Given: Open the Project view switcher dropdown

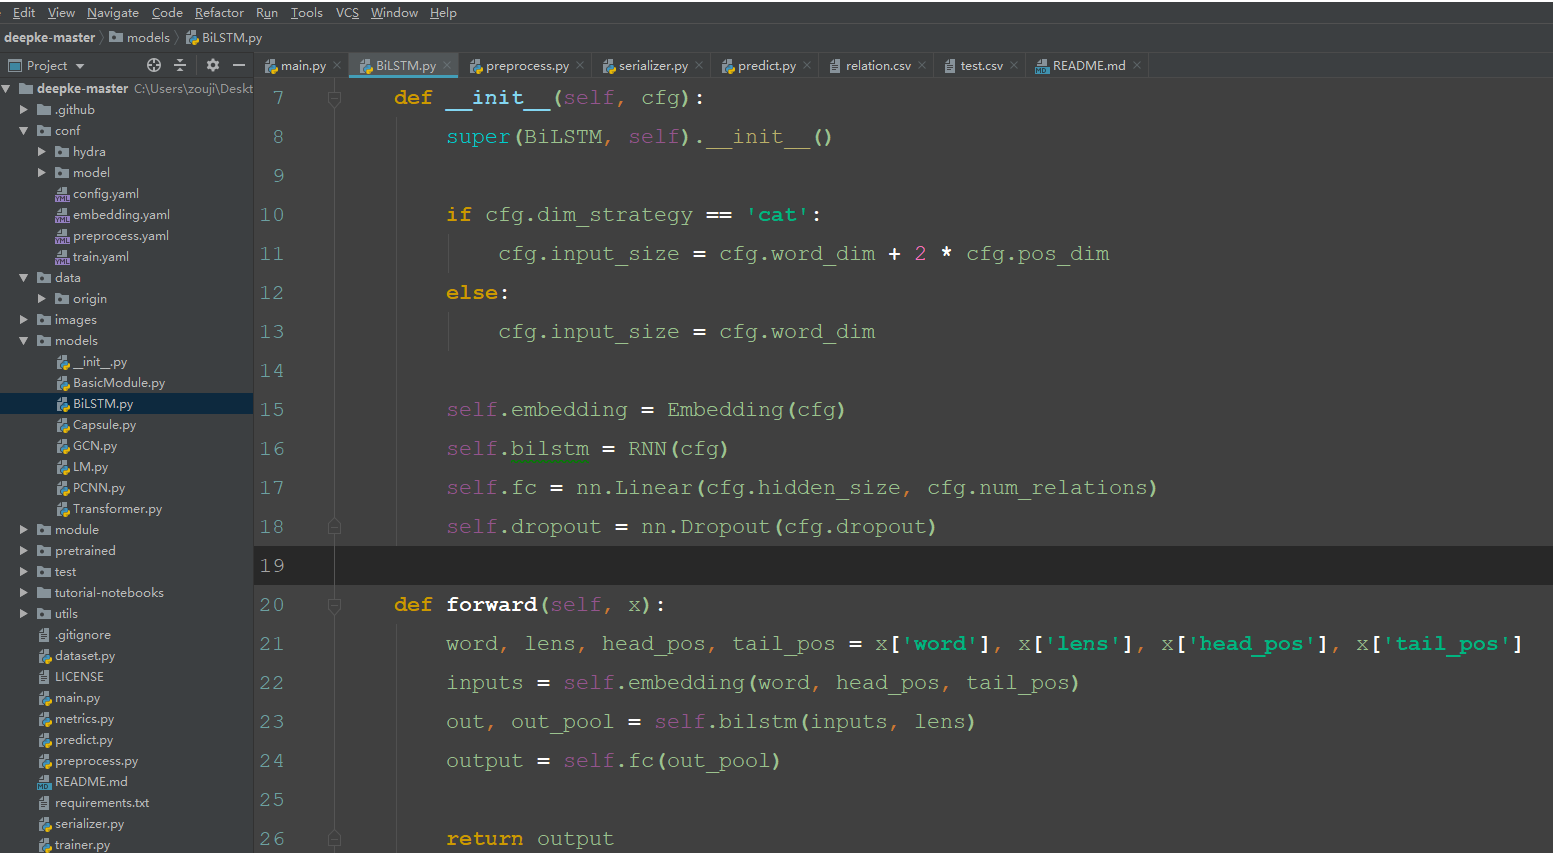Looking at the screenshot, I should (80, 65).
